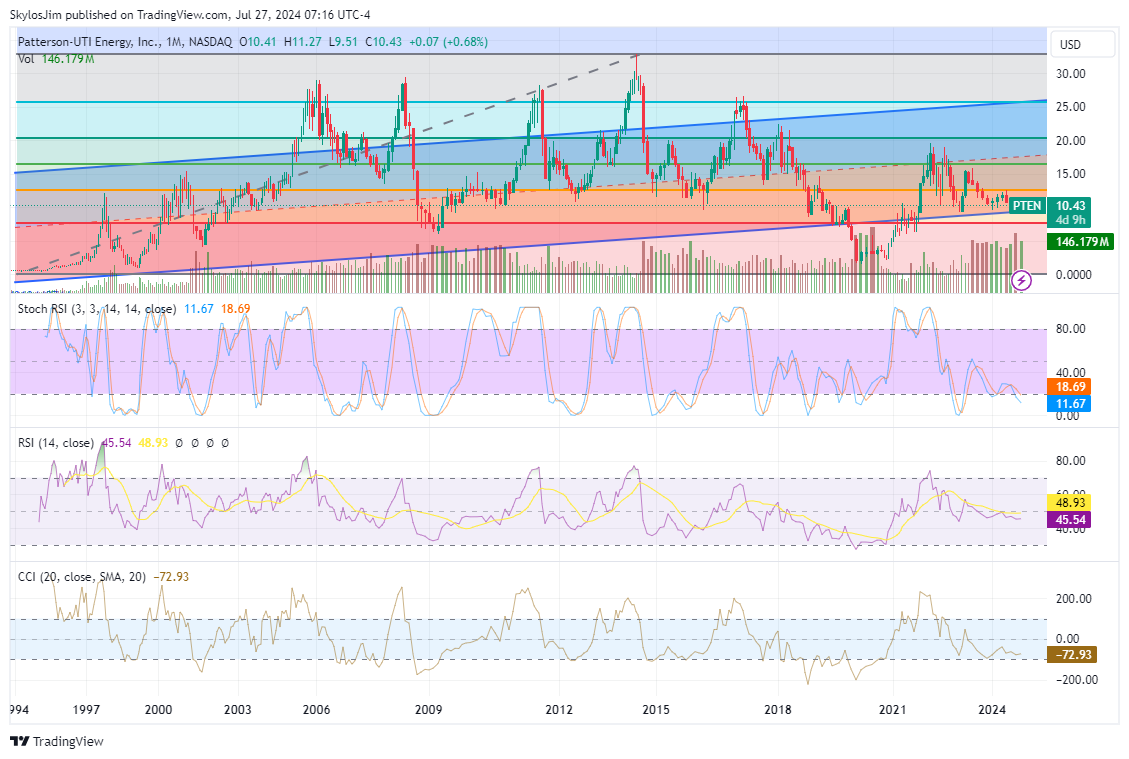The height and width of the screenshot is (759, 1129).
Task: Click the brown -72.93 CCI label
Action: point(1072,654)
